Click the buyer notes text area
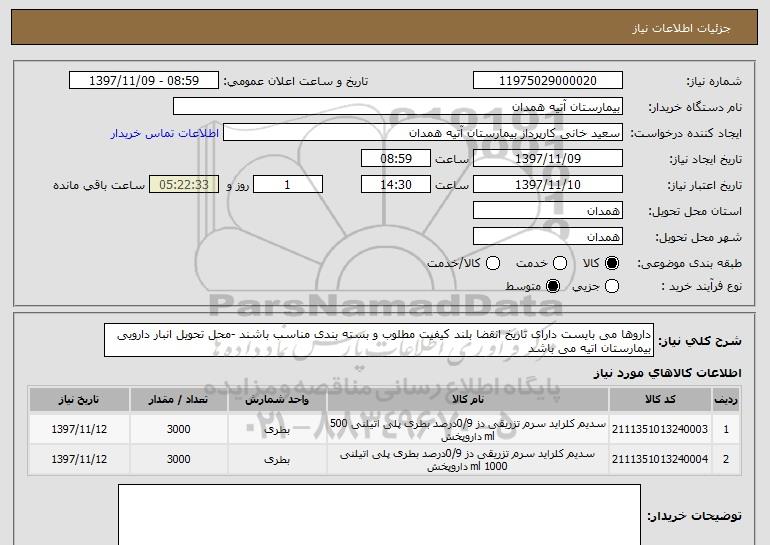The width and height of the screenshot is (770, 545). 379,515
